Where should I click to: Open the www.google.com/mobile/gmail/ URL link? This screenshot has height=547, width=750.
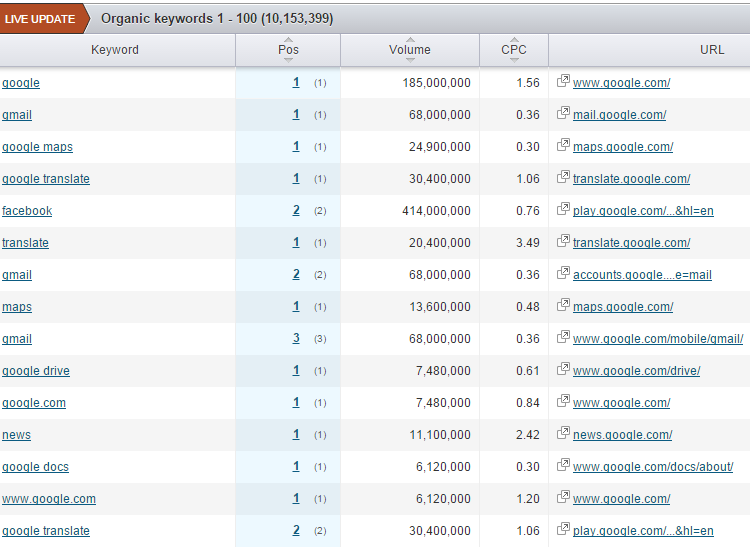[658, 339]
